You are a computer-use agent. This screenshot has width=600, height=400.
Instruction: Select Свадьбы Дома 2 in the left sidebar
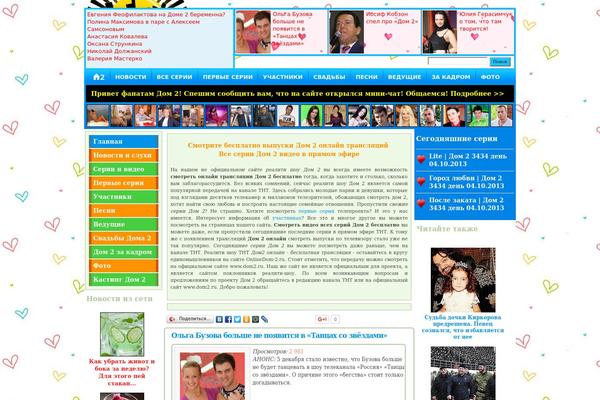pyautogui.click(x=124, y=238)
